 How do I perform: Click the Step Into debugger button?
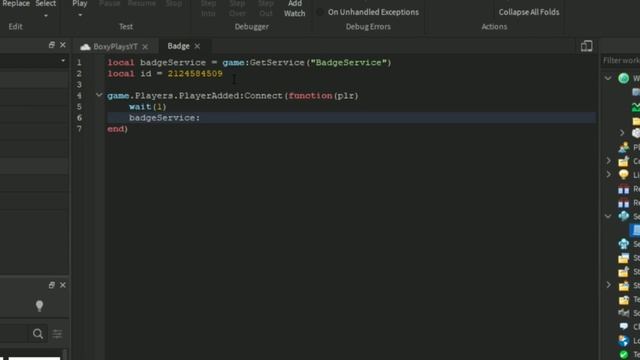coord(208,8)
